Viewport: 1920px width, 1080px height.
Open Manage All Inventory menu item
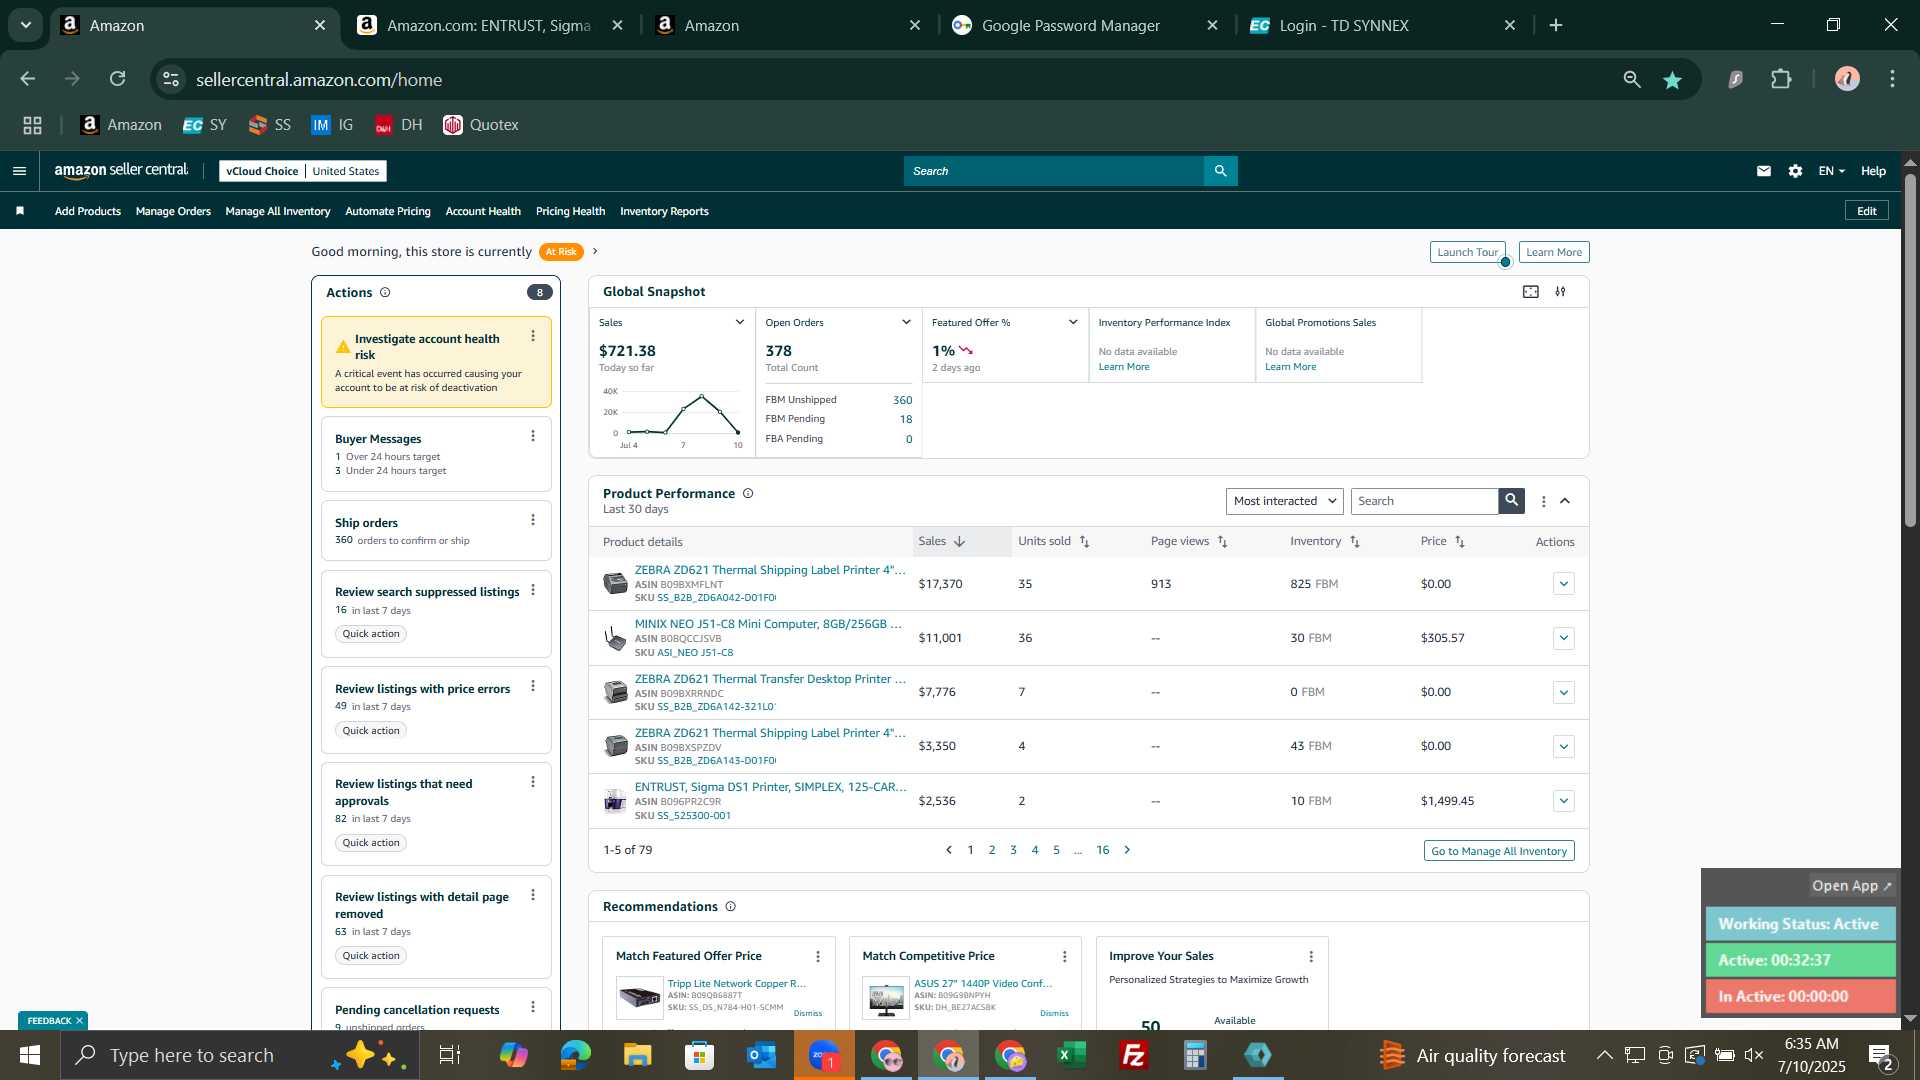278,211
